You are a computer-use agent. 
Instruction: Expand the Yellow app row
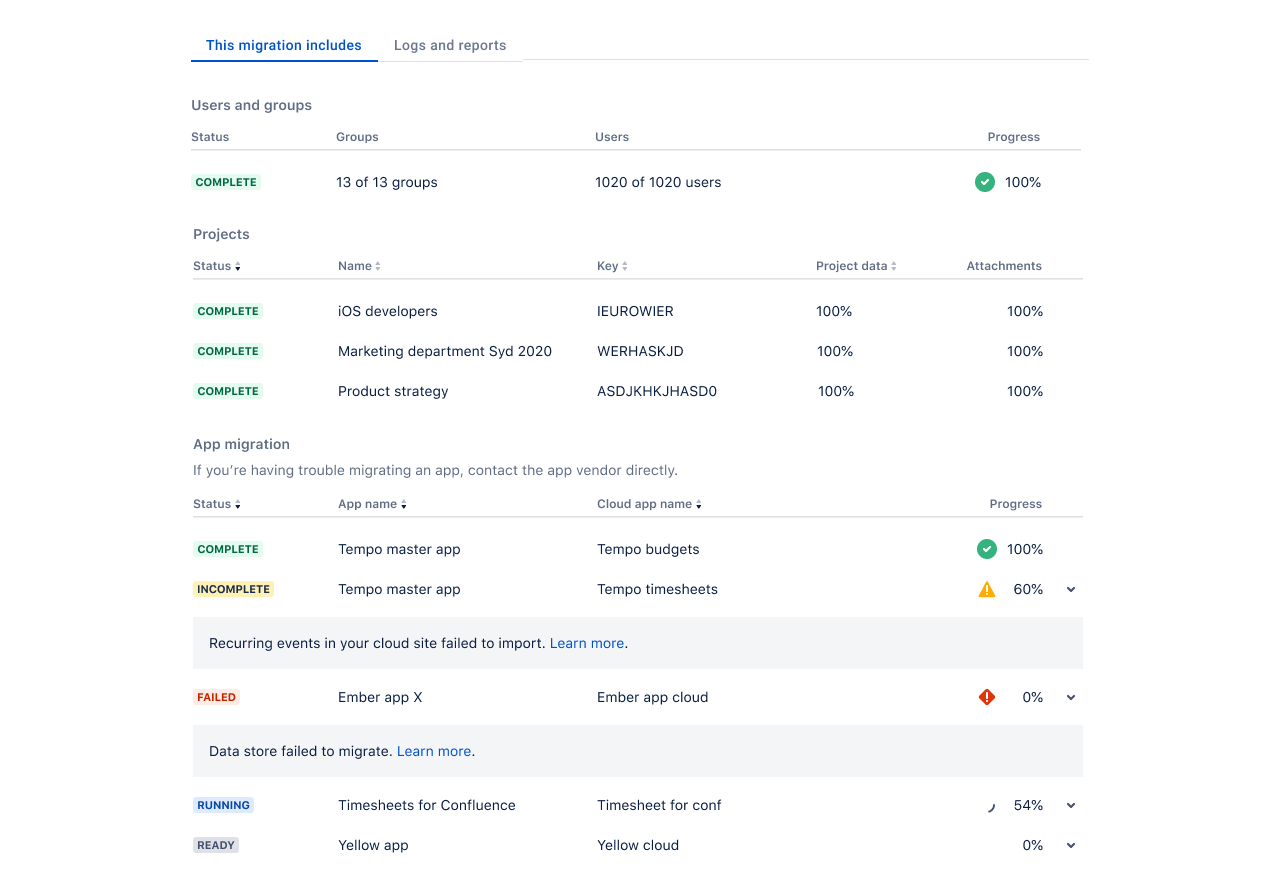coord(1071,846)
